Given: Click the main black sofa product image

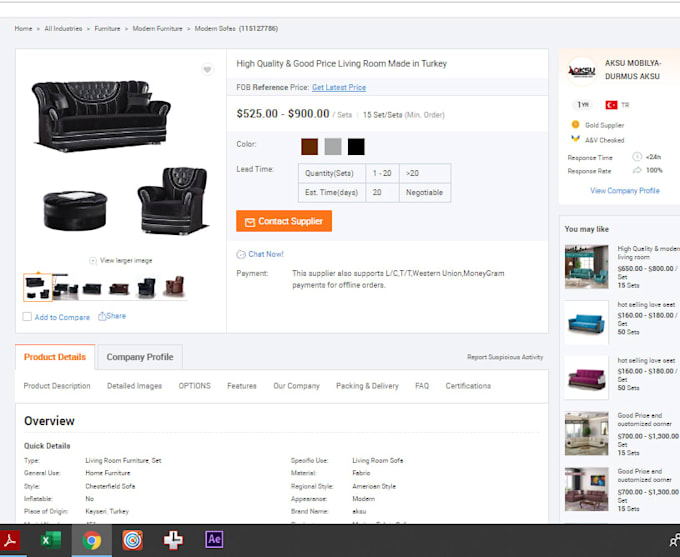Looking at the screenshot, I should pyautogui.click(x=101, y=115).
